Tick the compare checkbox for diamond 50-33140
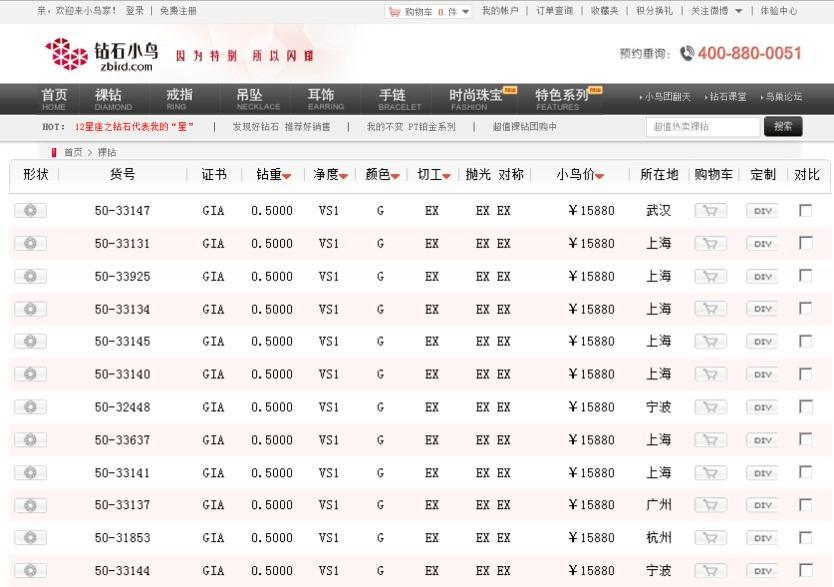The width and height of the screenshot is (834, 587). [x=805, y=374]
